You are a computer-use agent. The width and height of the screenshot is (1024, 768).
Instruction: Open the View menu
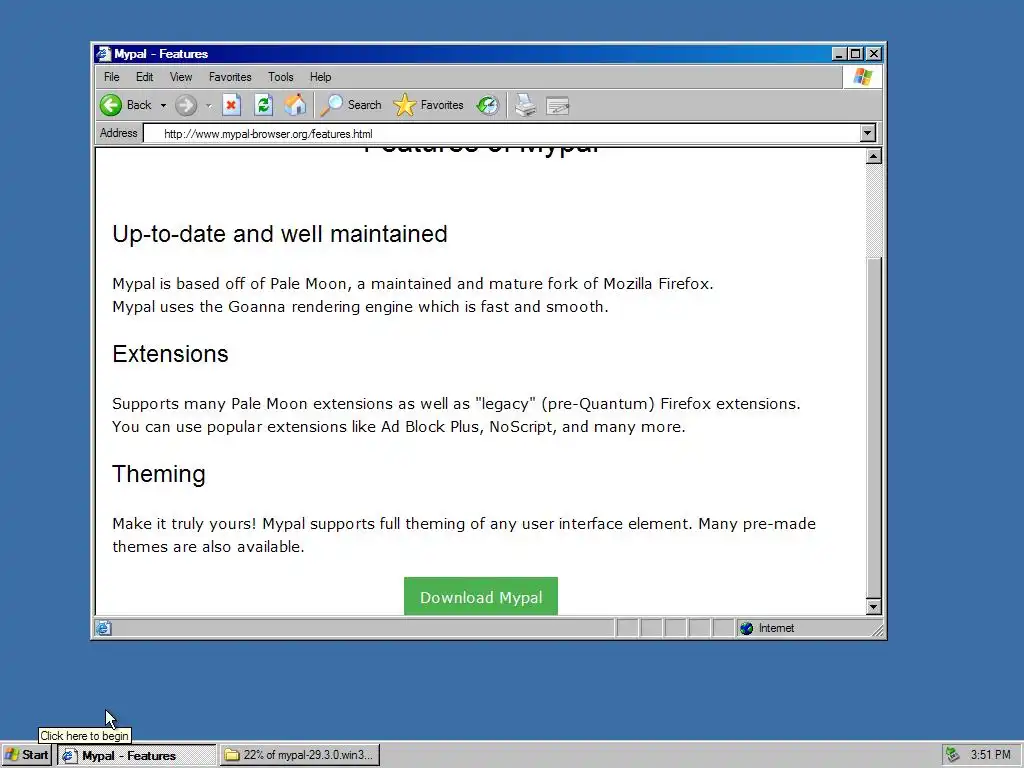(x=181, y=77)
